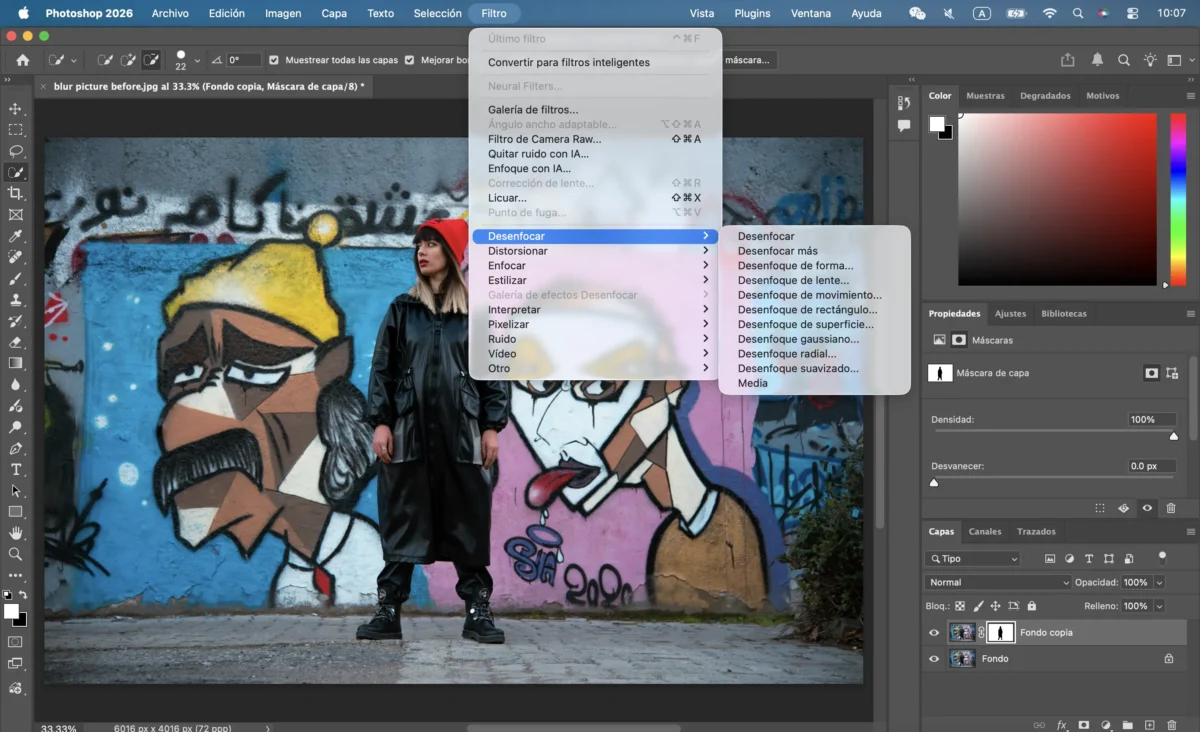Toggle the 'Mejorar borde' checkbox

click(409, 60)
